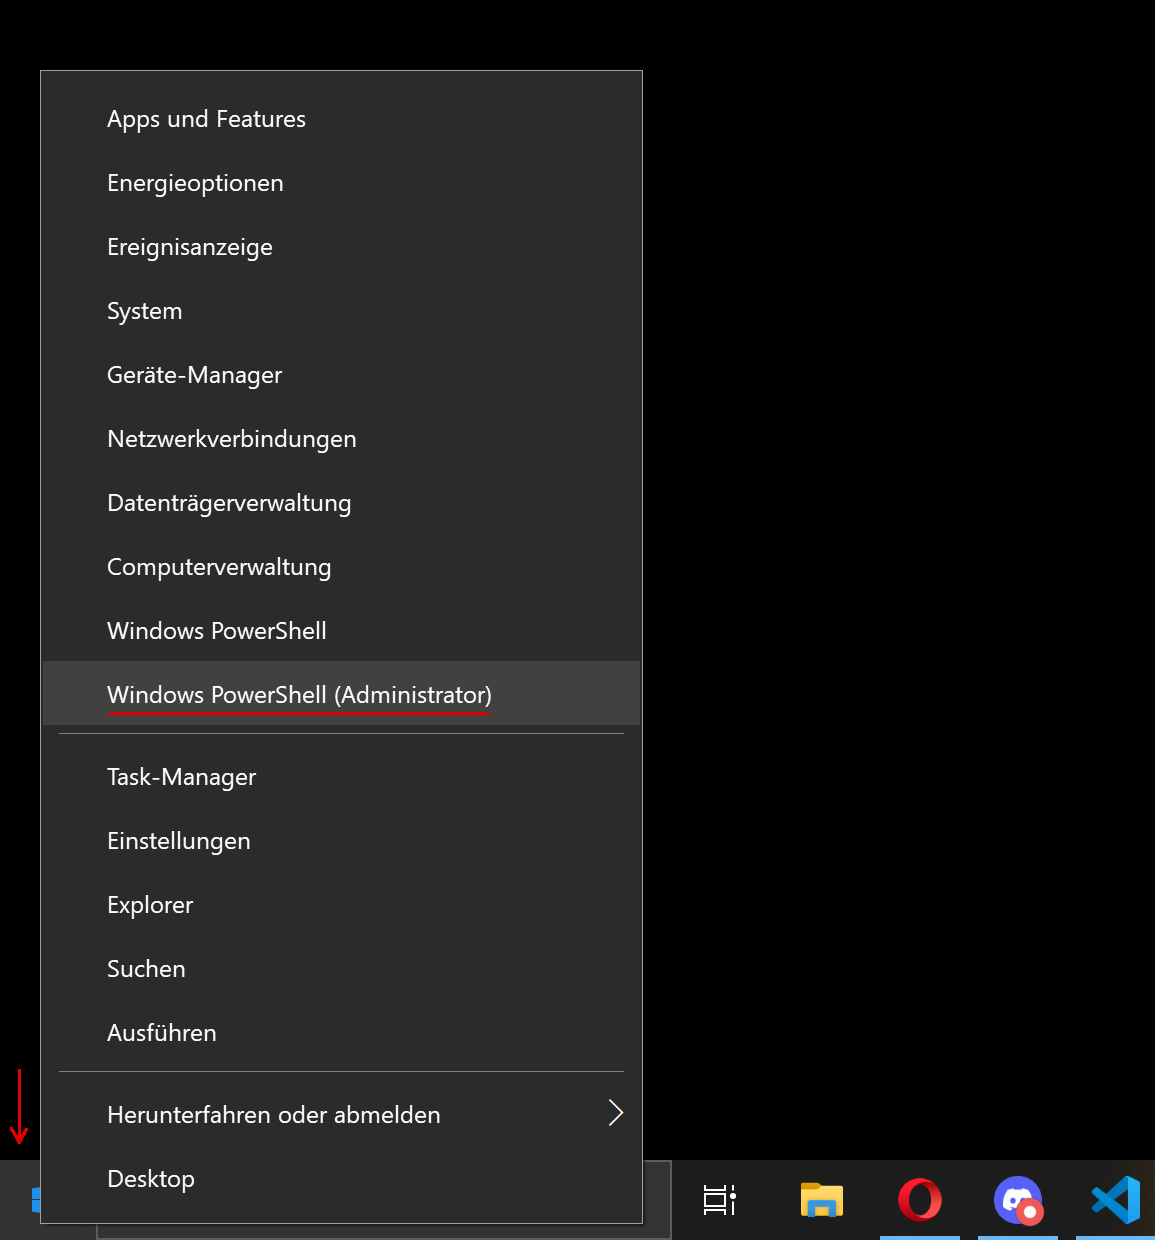Launch Geräte-Manager
The height and width of the screenshot is (1240, 1155).
[341, 375]
